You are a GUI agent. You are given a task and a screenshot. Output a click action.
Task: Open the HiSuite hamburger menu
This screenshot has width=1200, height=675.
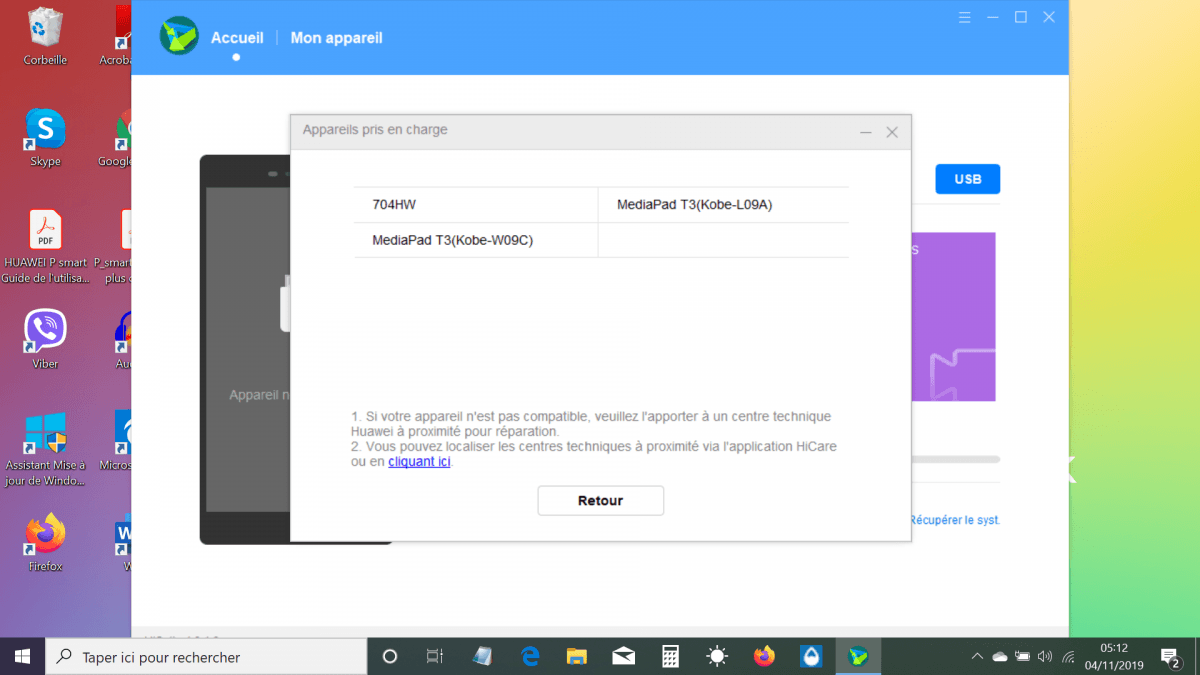click(965, 17)
